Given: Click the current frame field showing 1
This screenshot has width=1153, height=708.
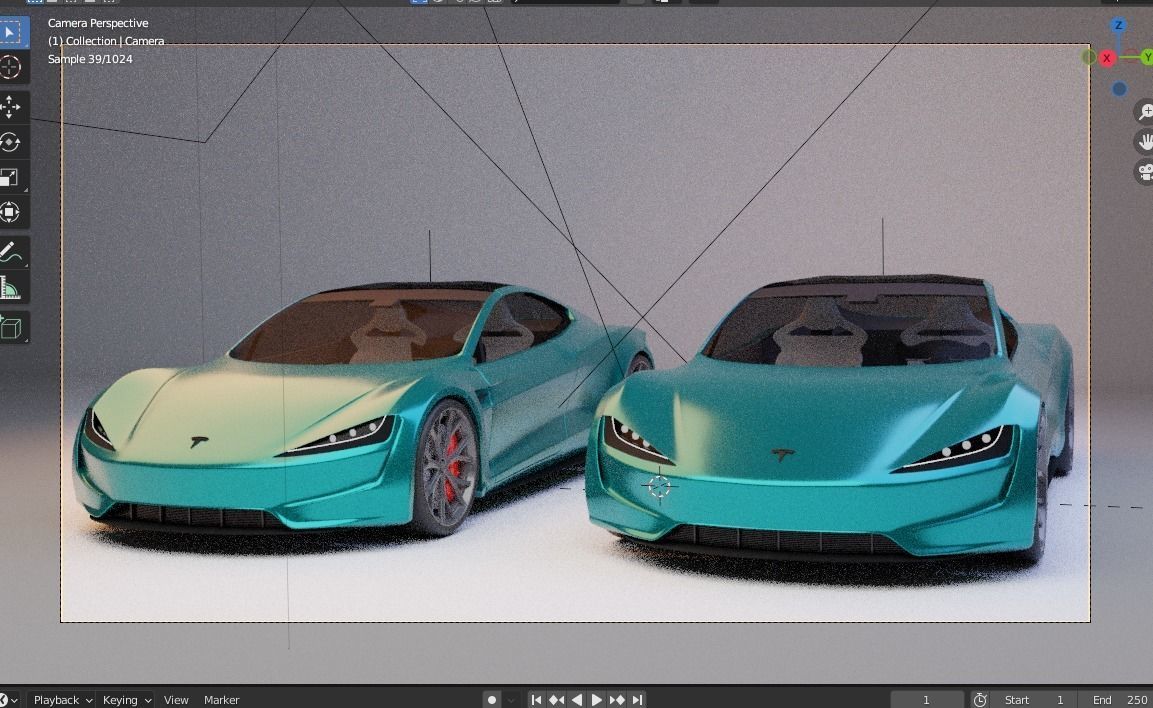Looking at the screenshot, I should (927, 699).
